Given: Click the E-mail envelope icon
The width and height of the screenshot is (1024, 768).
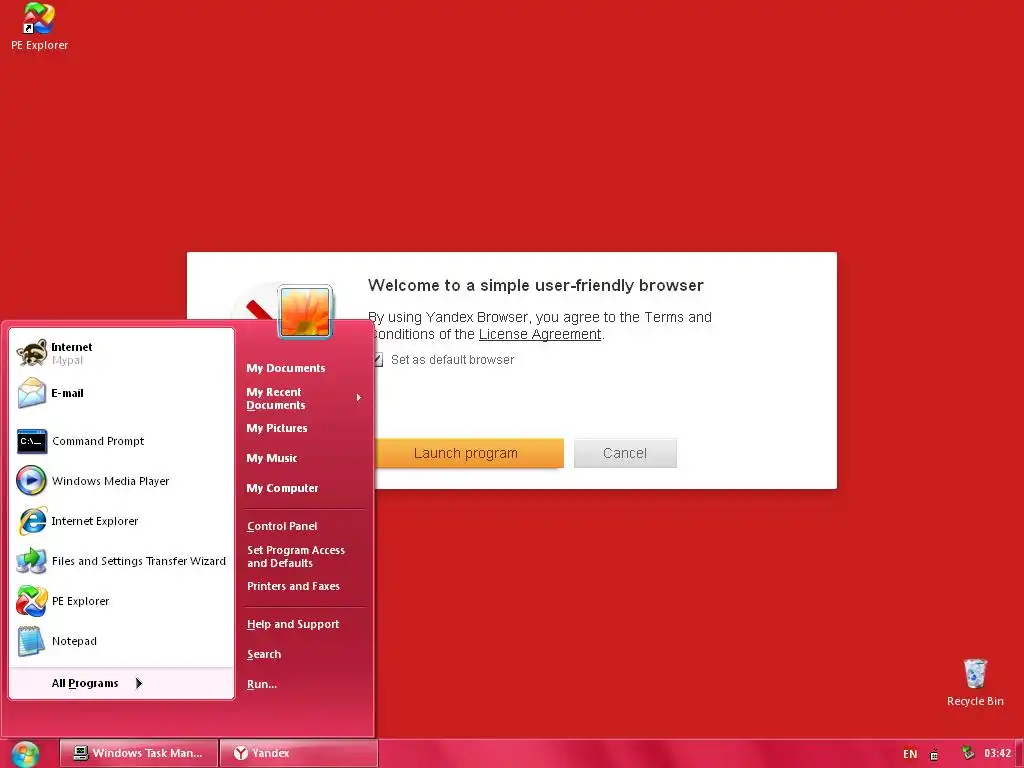Looking at the screenshot, I should click(x=31, y=393).
